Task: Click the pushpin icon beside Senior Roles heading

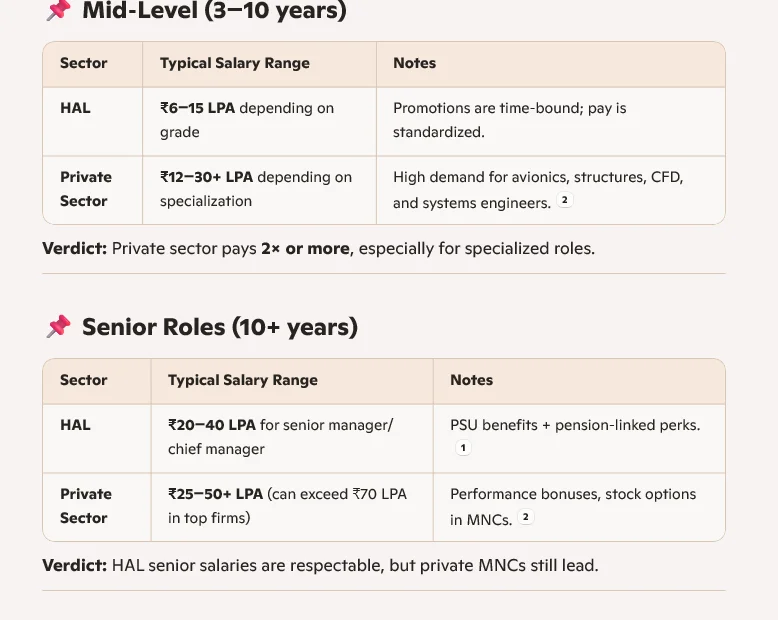Action: (x=58, y=327)
